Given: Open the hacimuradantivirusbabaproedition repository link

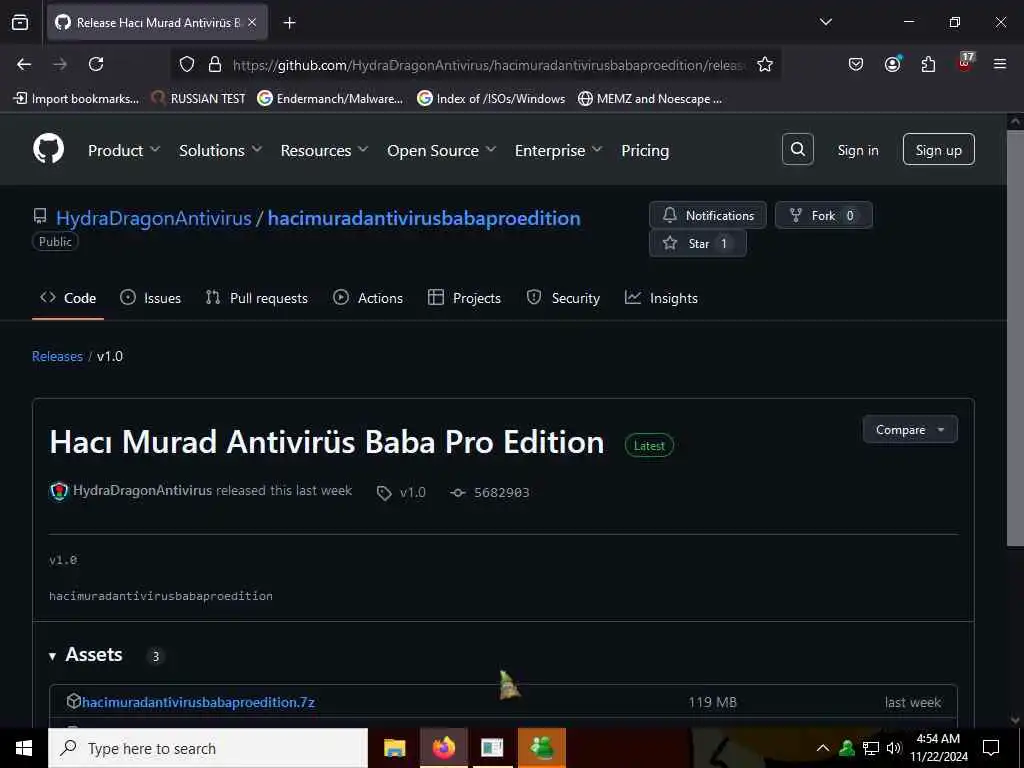Looking at the screenshot, I should [424, 218].
